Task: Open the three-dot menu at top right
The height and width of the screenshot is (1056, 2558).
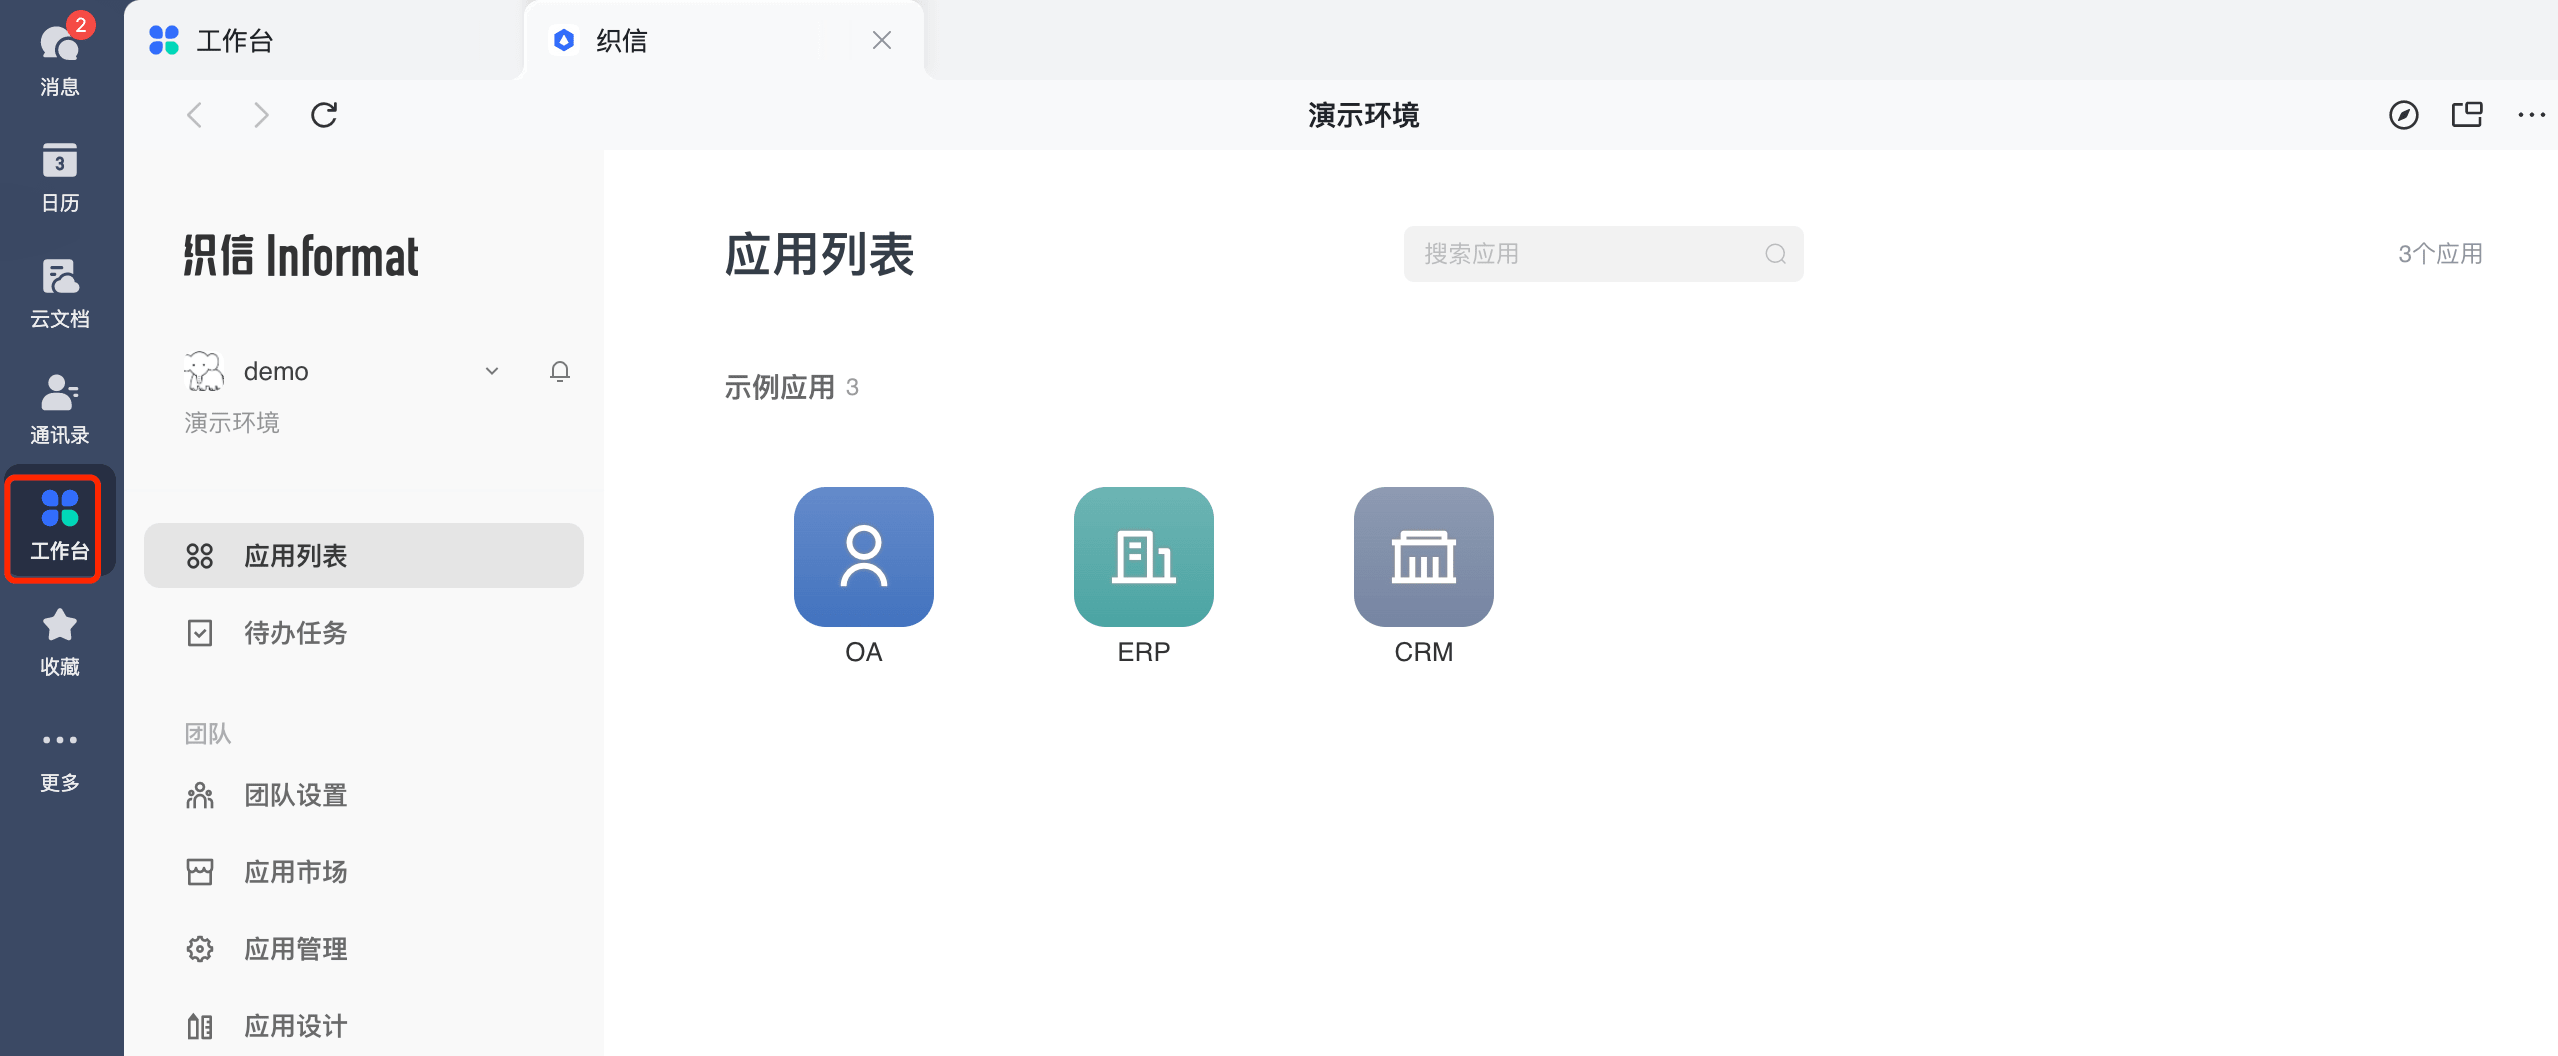Action: click(2530, 115)
